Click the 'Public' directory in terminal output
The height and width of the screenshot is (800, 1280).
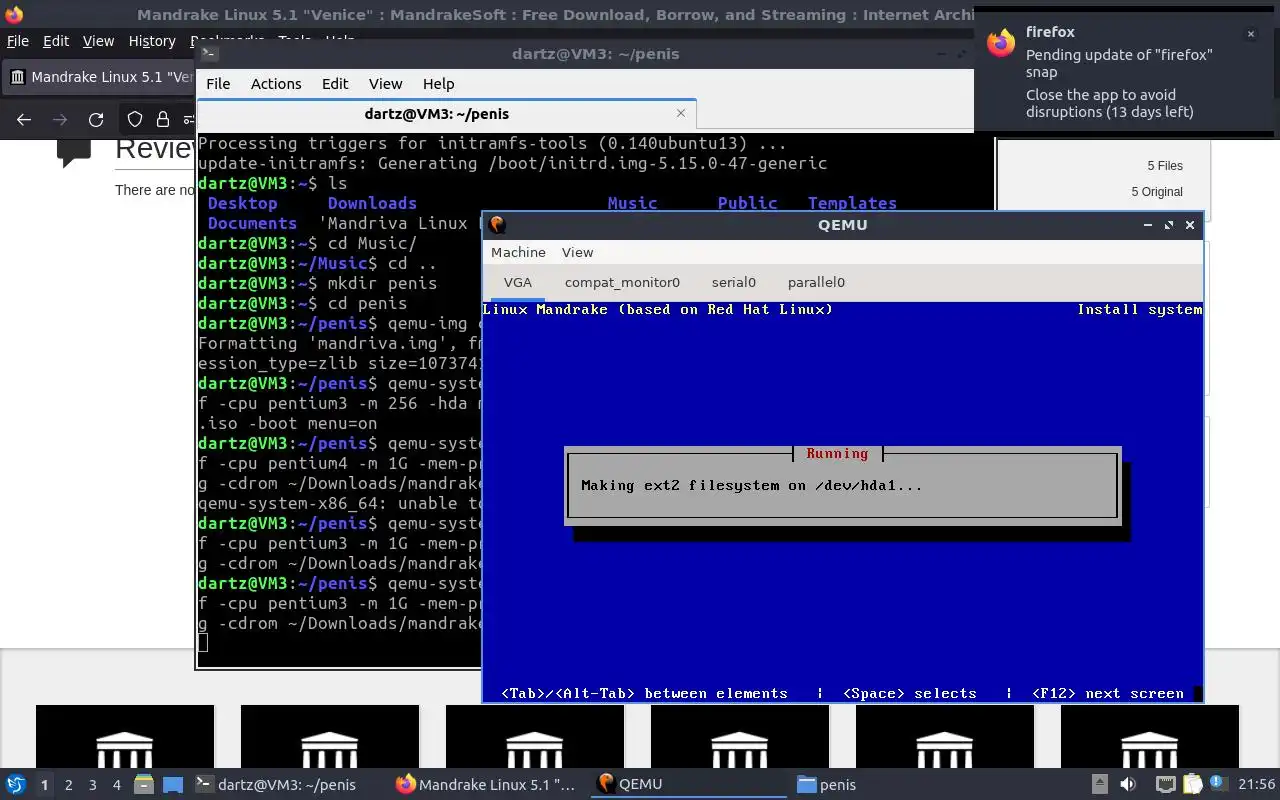[747, 203]
